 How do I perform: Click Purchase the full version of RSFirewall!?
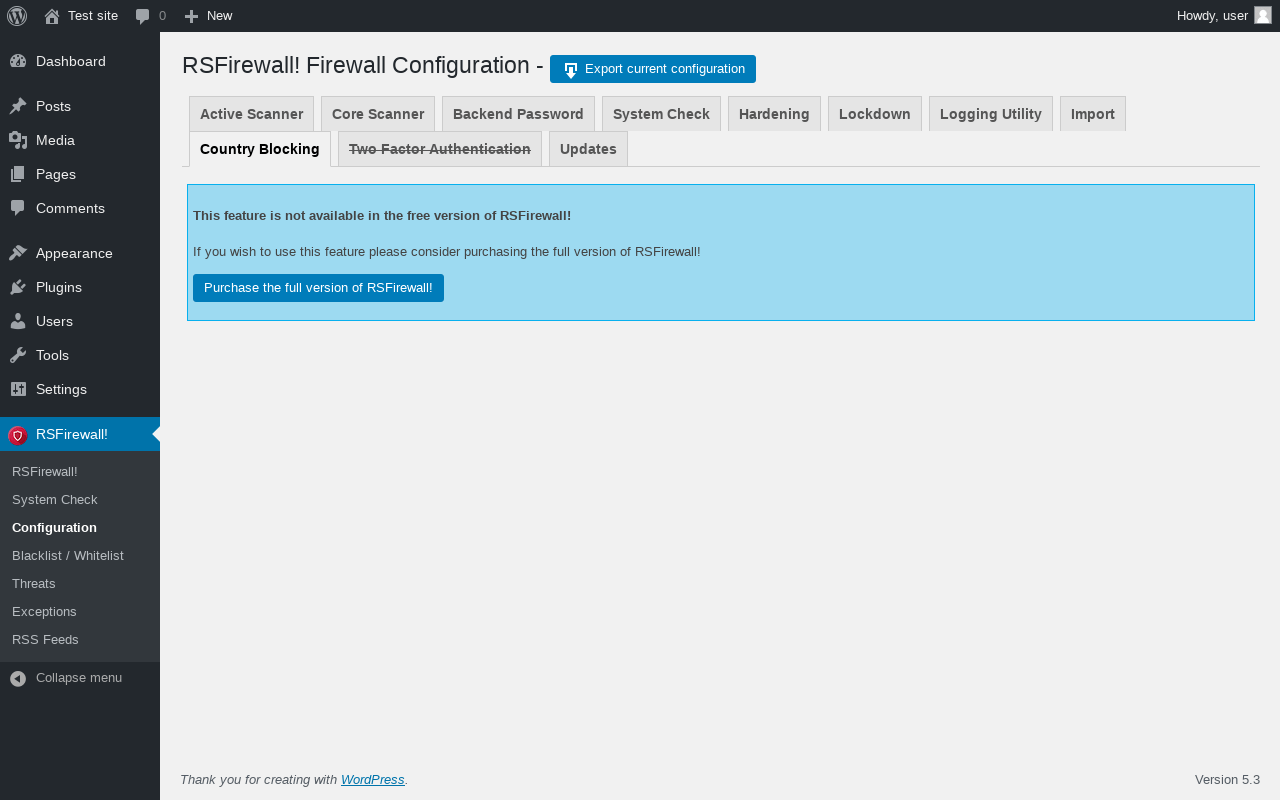318,288
